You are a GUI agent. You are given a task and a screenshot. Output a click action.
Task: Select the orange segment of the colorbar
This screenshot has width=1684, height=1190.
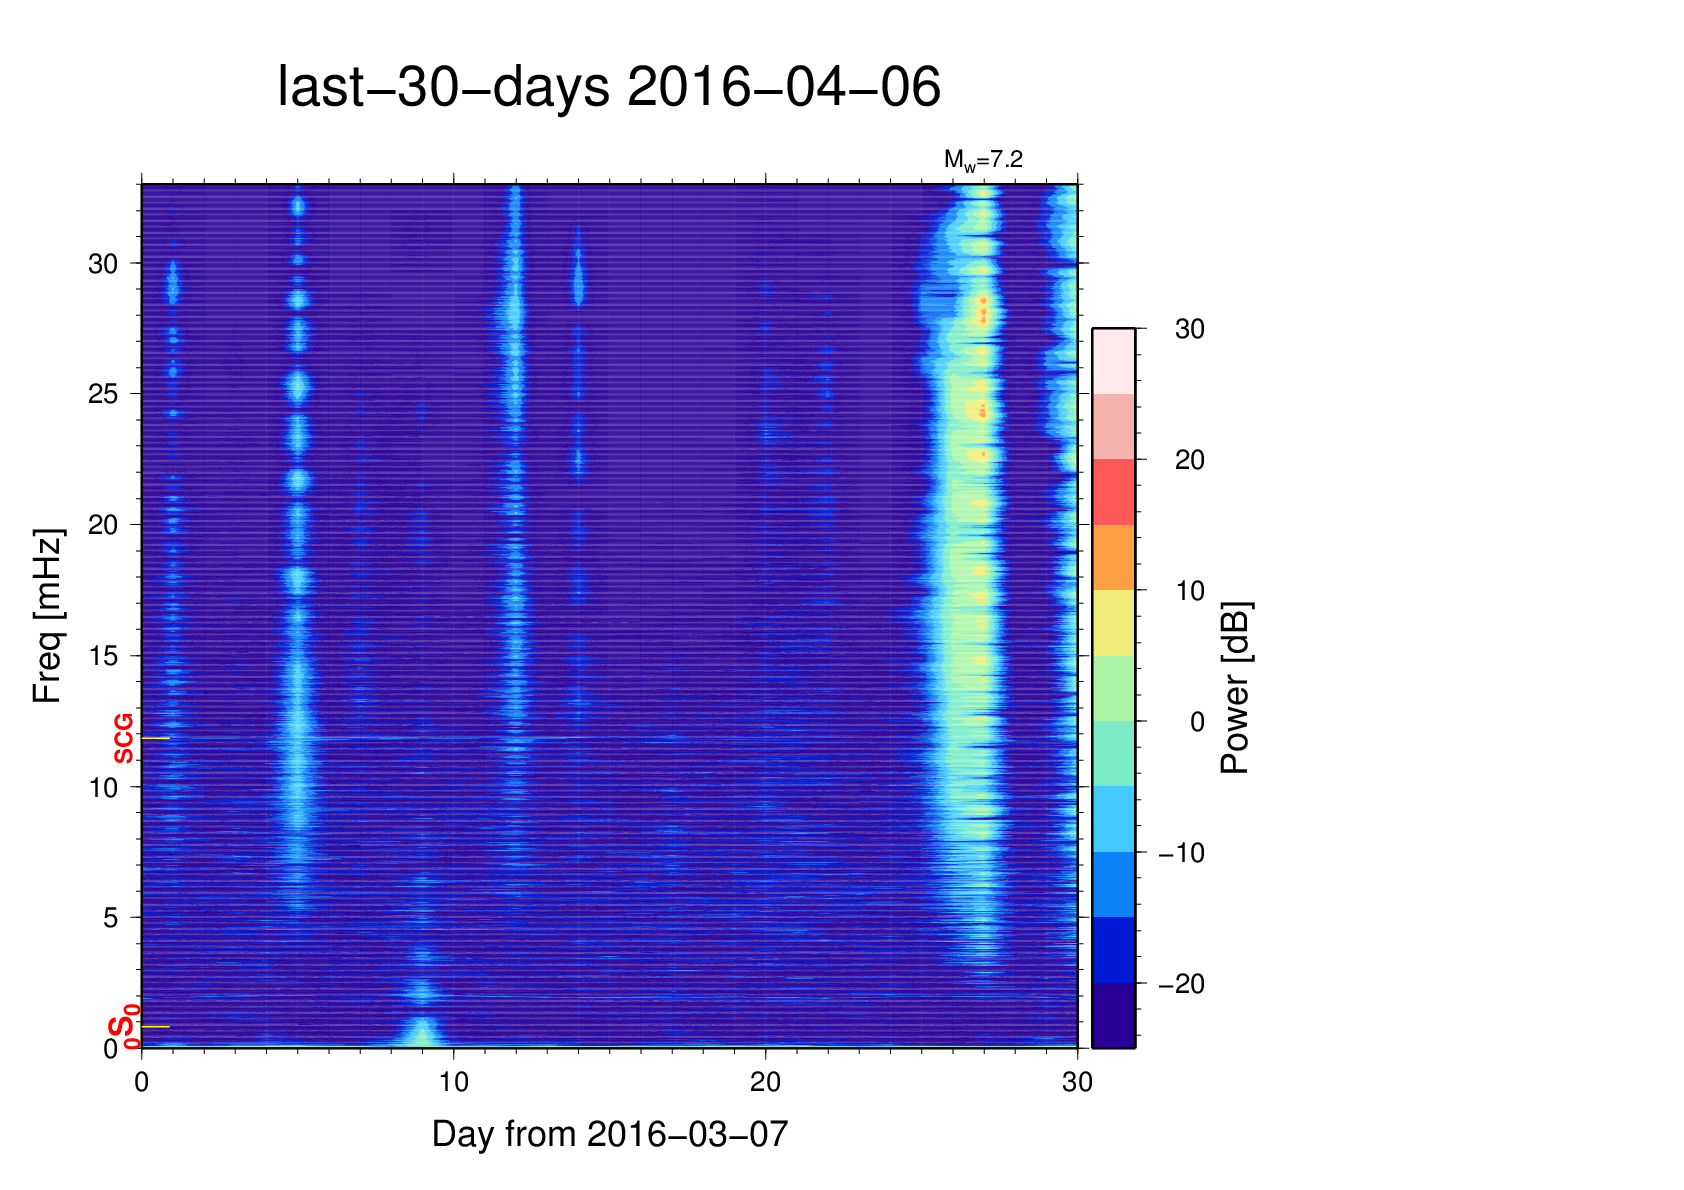(1113, 557)
